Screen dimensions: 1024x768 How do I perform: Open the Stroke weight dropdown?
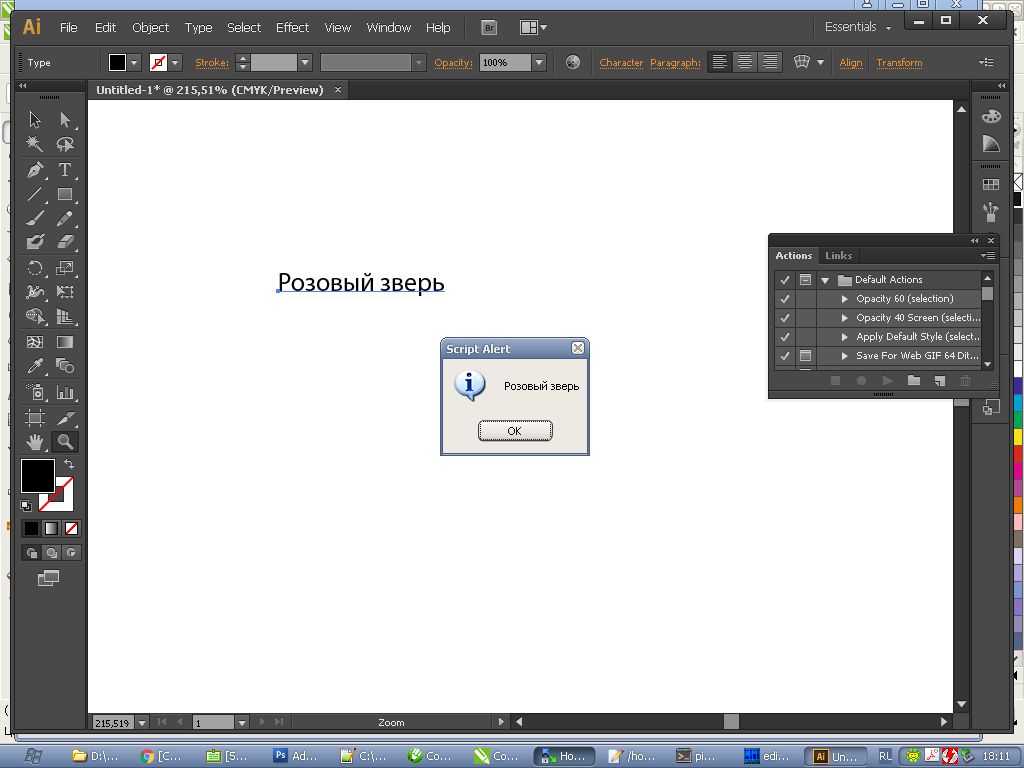coord(305,63)
